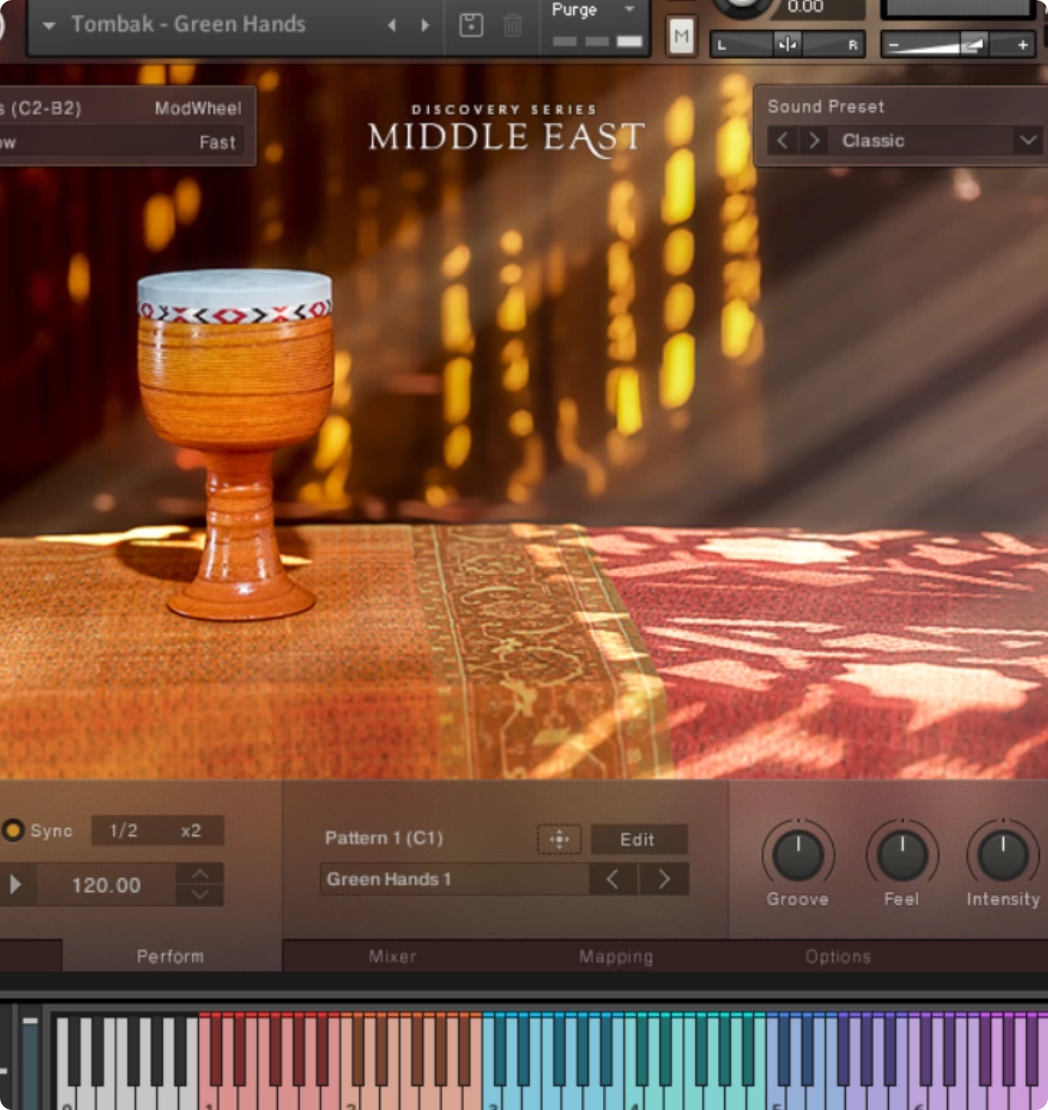The image size is (1048, 1110).
Task: Click the ModWheel label
Action: (x=198, y=108)
